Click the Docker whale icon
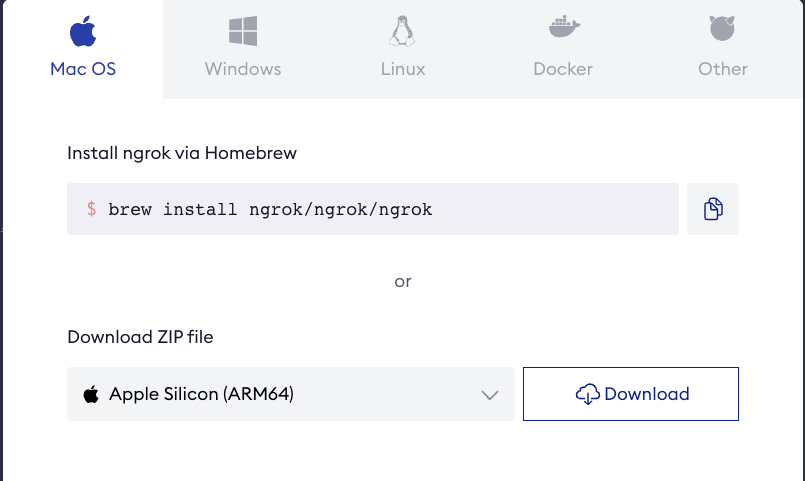Viewport: 805px width, 481px height. click(563, 29)
